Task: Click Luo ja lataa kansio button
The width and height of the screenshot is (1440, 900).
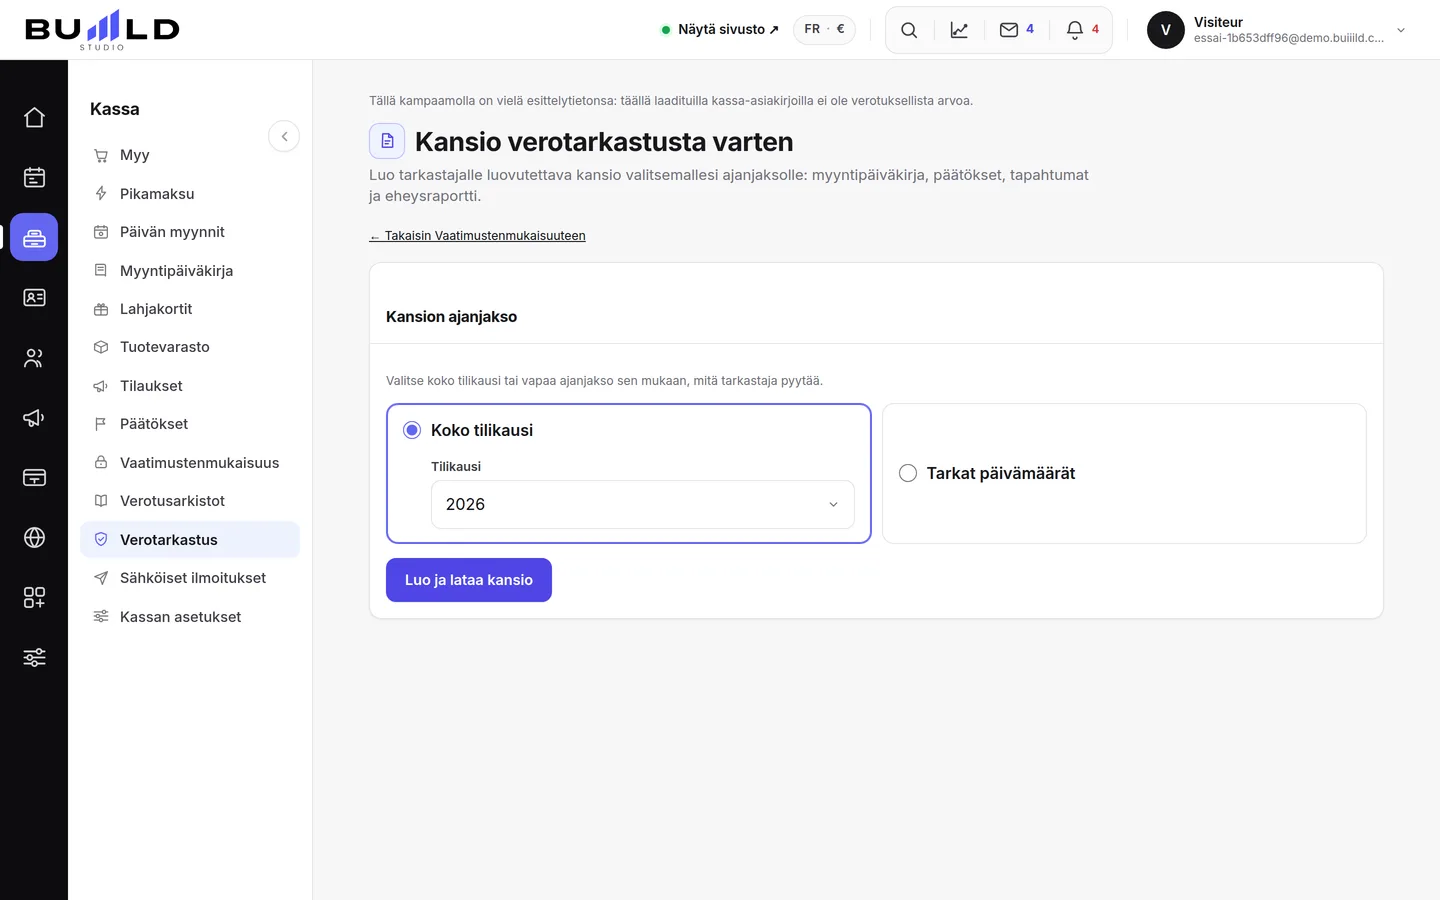Action: [x=469, y=580]
